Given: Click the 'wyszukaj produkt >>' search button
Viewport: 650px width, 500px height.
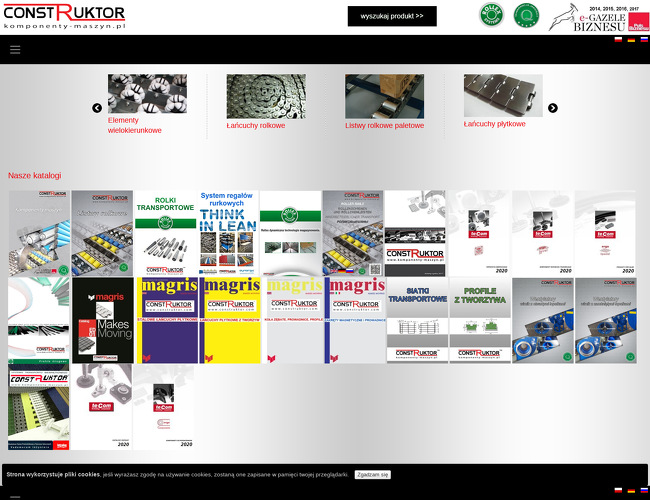Looking at the screenshot, I should [392, 16].
